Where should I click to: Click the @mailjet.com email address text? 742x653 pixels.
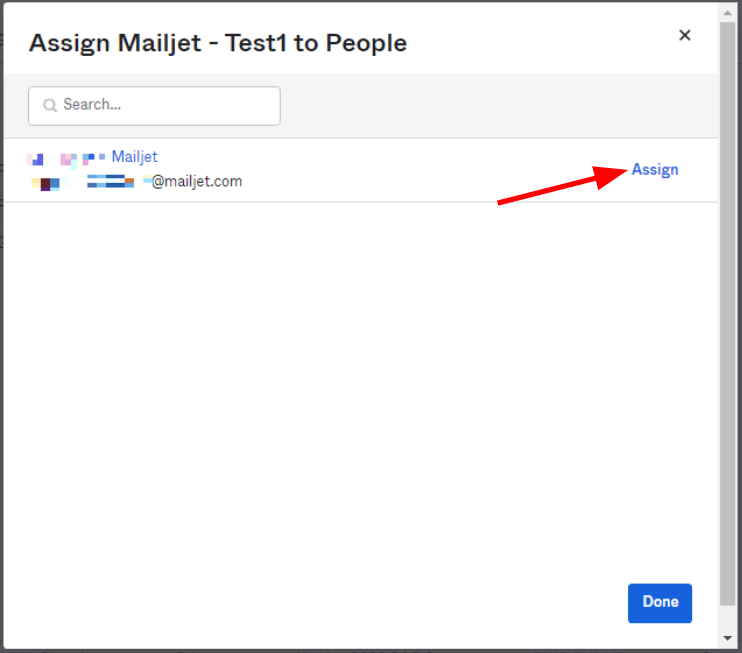pos(197,182)
